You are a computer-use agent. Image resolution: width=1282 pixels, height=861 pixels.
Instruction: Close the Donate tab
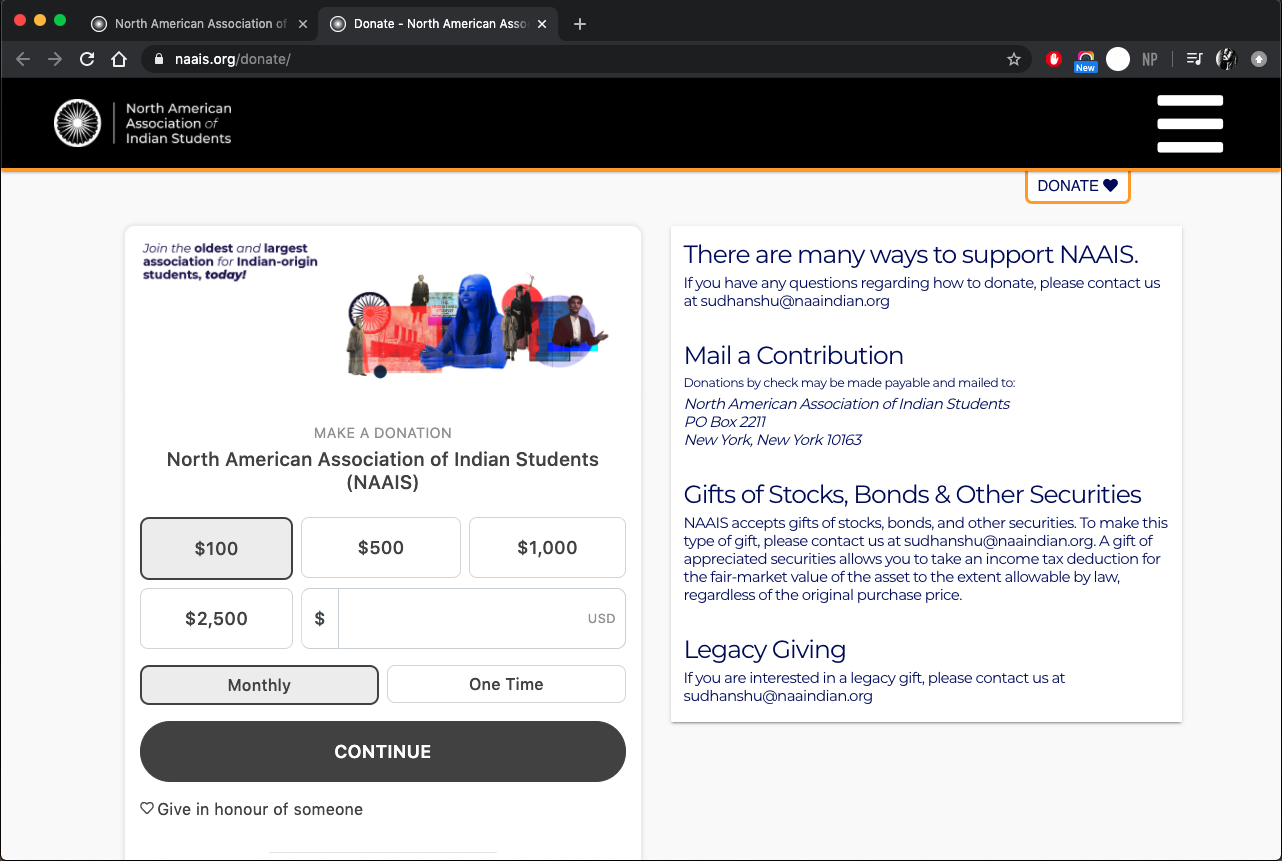pyautogui.click(x=542, y=24)
